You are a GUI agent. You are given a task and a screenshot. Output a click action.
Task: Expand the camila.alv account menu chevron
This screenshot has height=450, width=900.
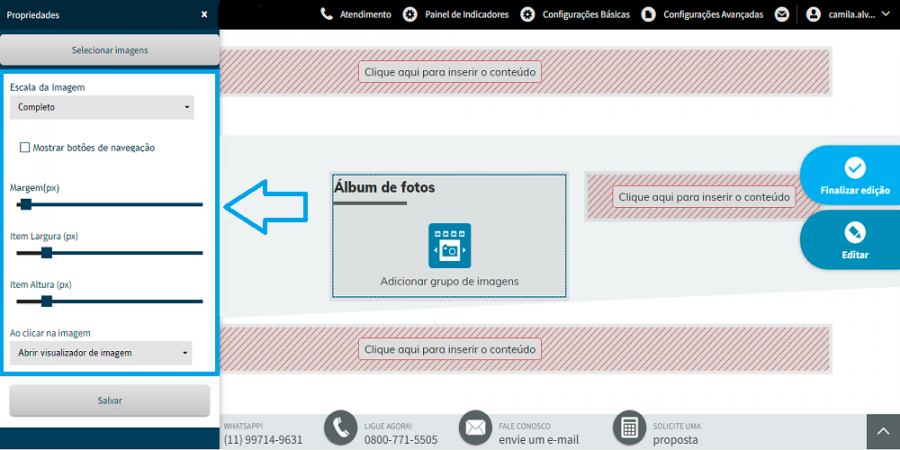[885, 14]
